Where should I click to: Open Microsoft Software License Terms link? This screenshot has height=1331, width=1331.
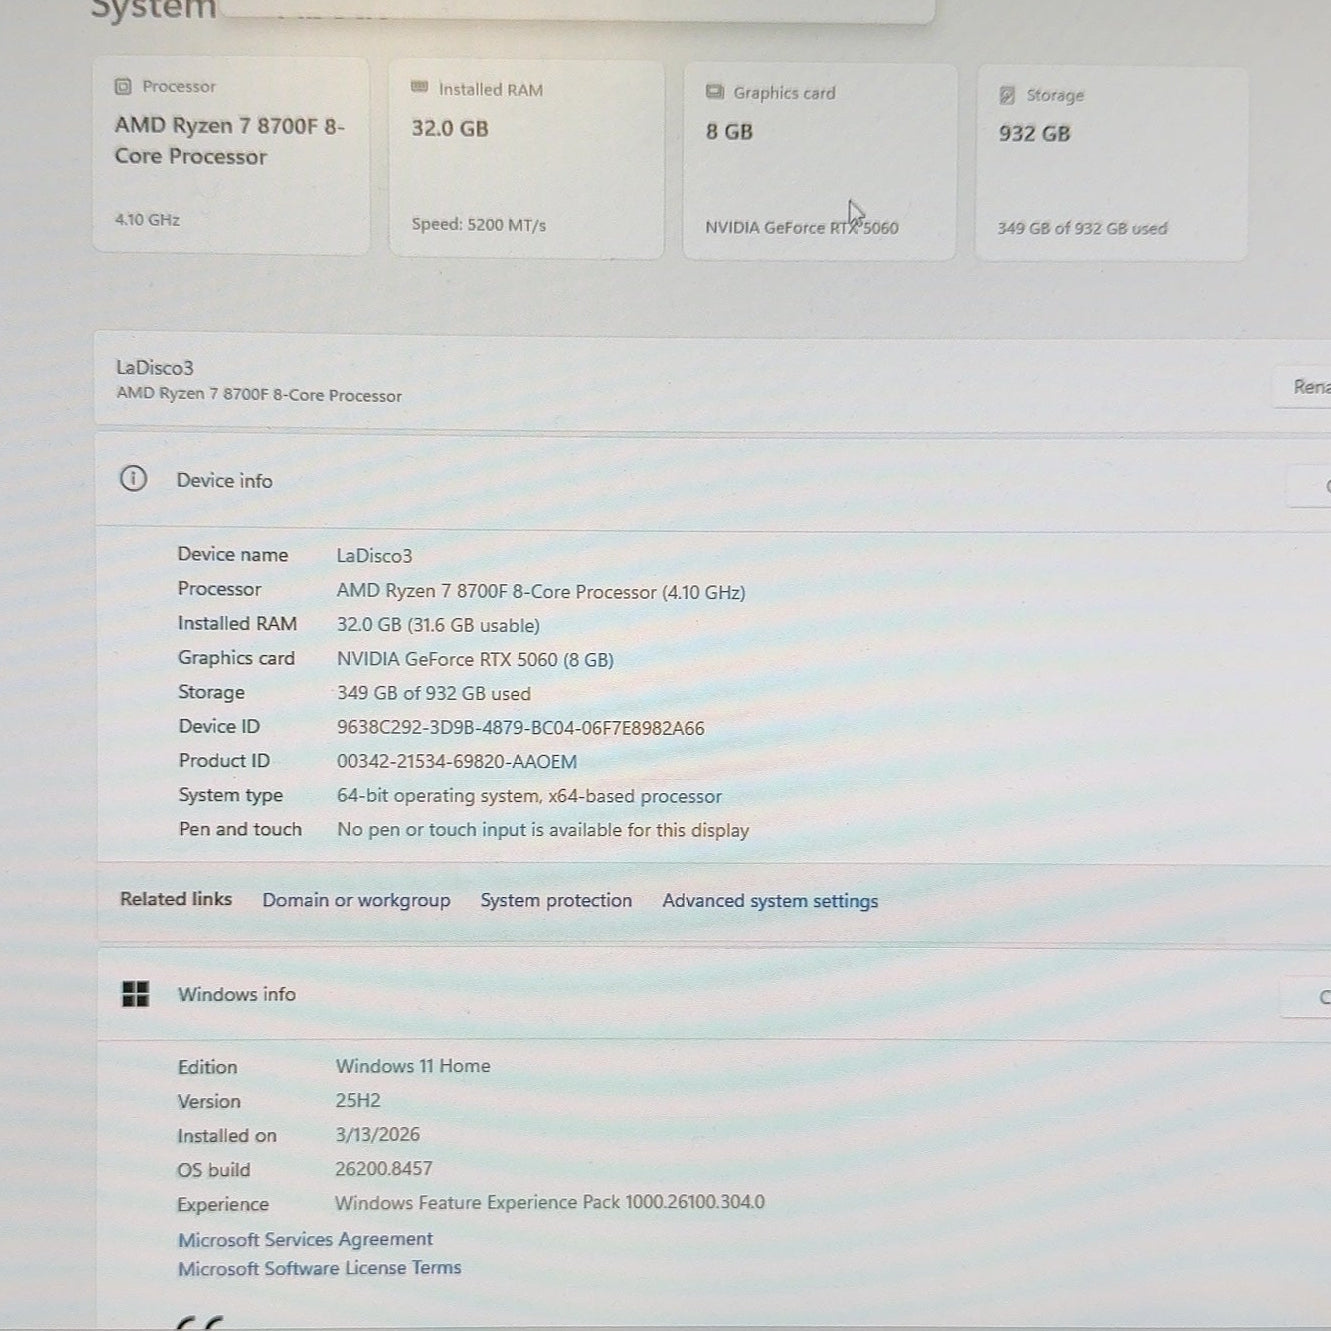tap(319, 1268)
